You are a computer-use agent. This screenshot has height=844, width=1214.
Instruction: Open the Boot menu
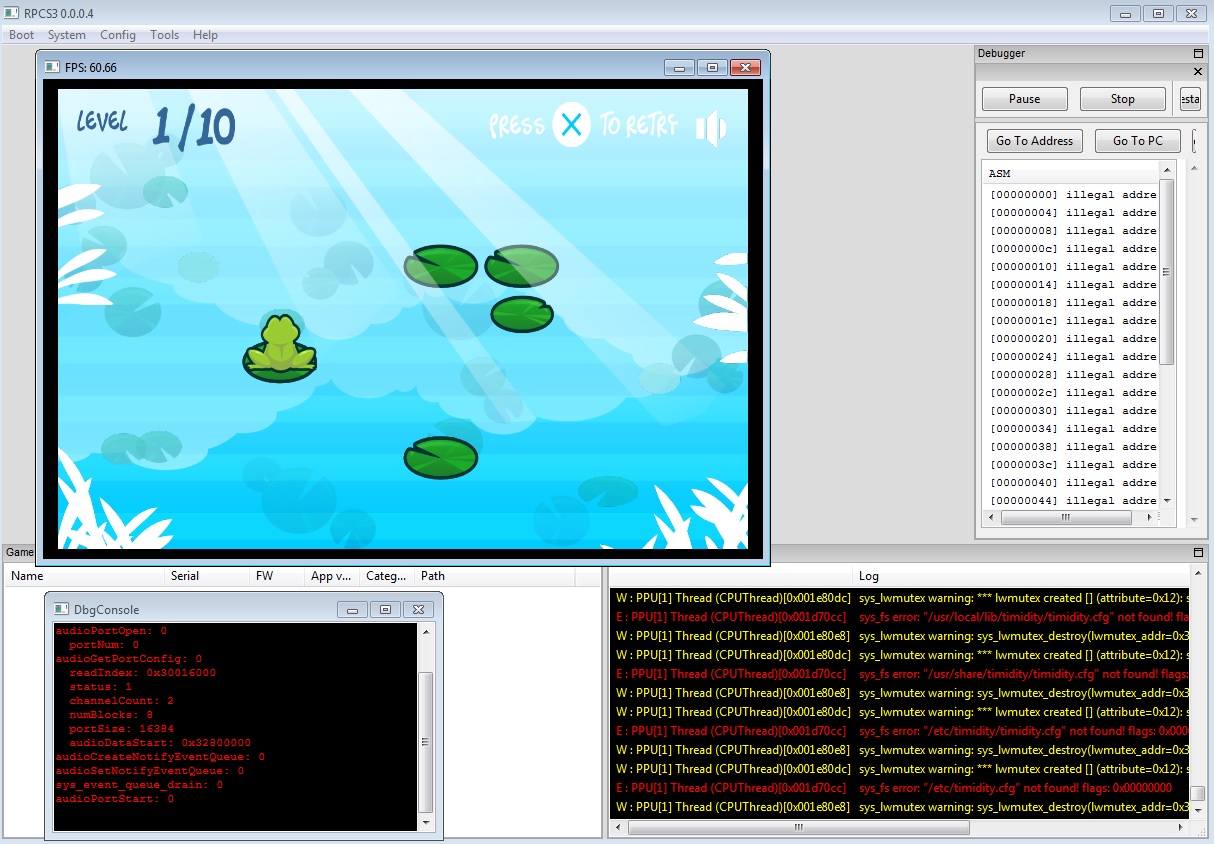[21, 35]
